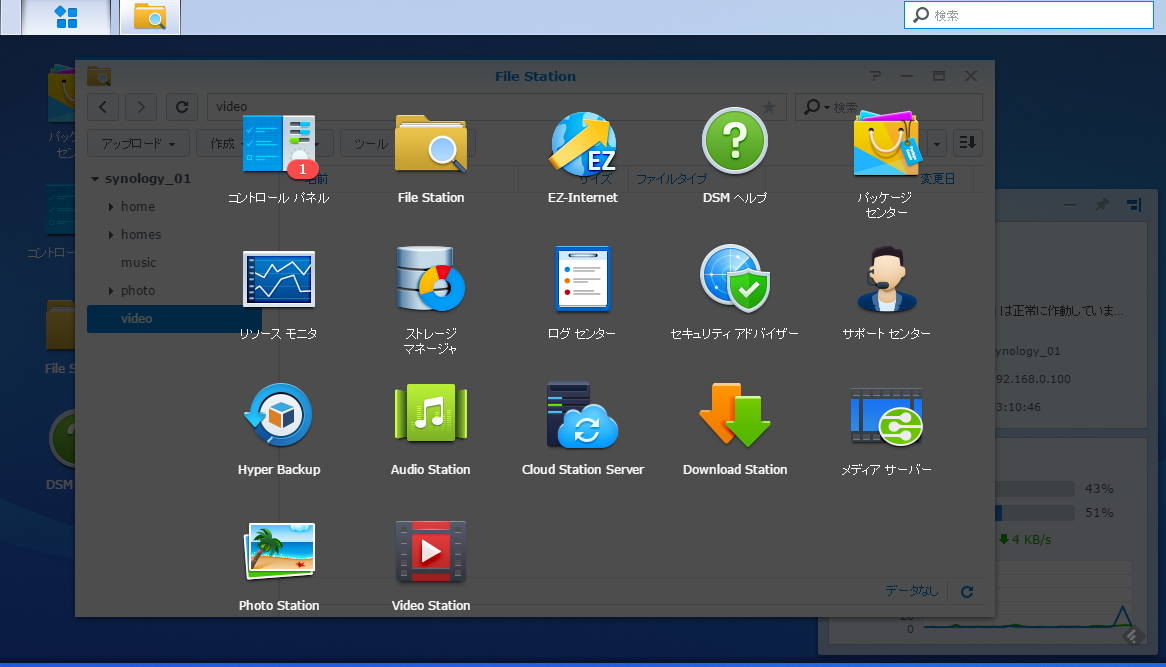
Task: Launch Cloud Station Server
Action: tap(583, 415)
